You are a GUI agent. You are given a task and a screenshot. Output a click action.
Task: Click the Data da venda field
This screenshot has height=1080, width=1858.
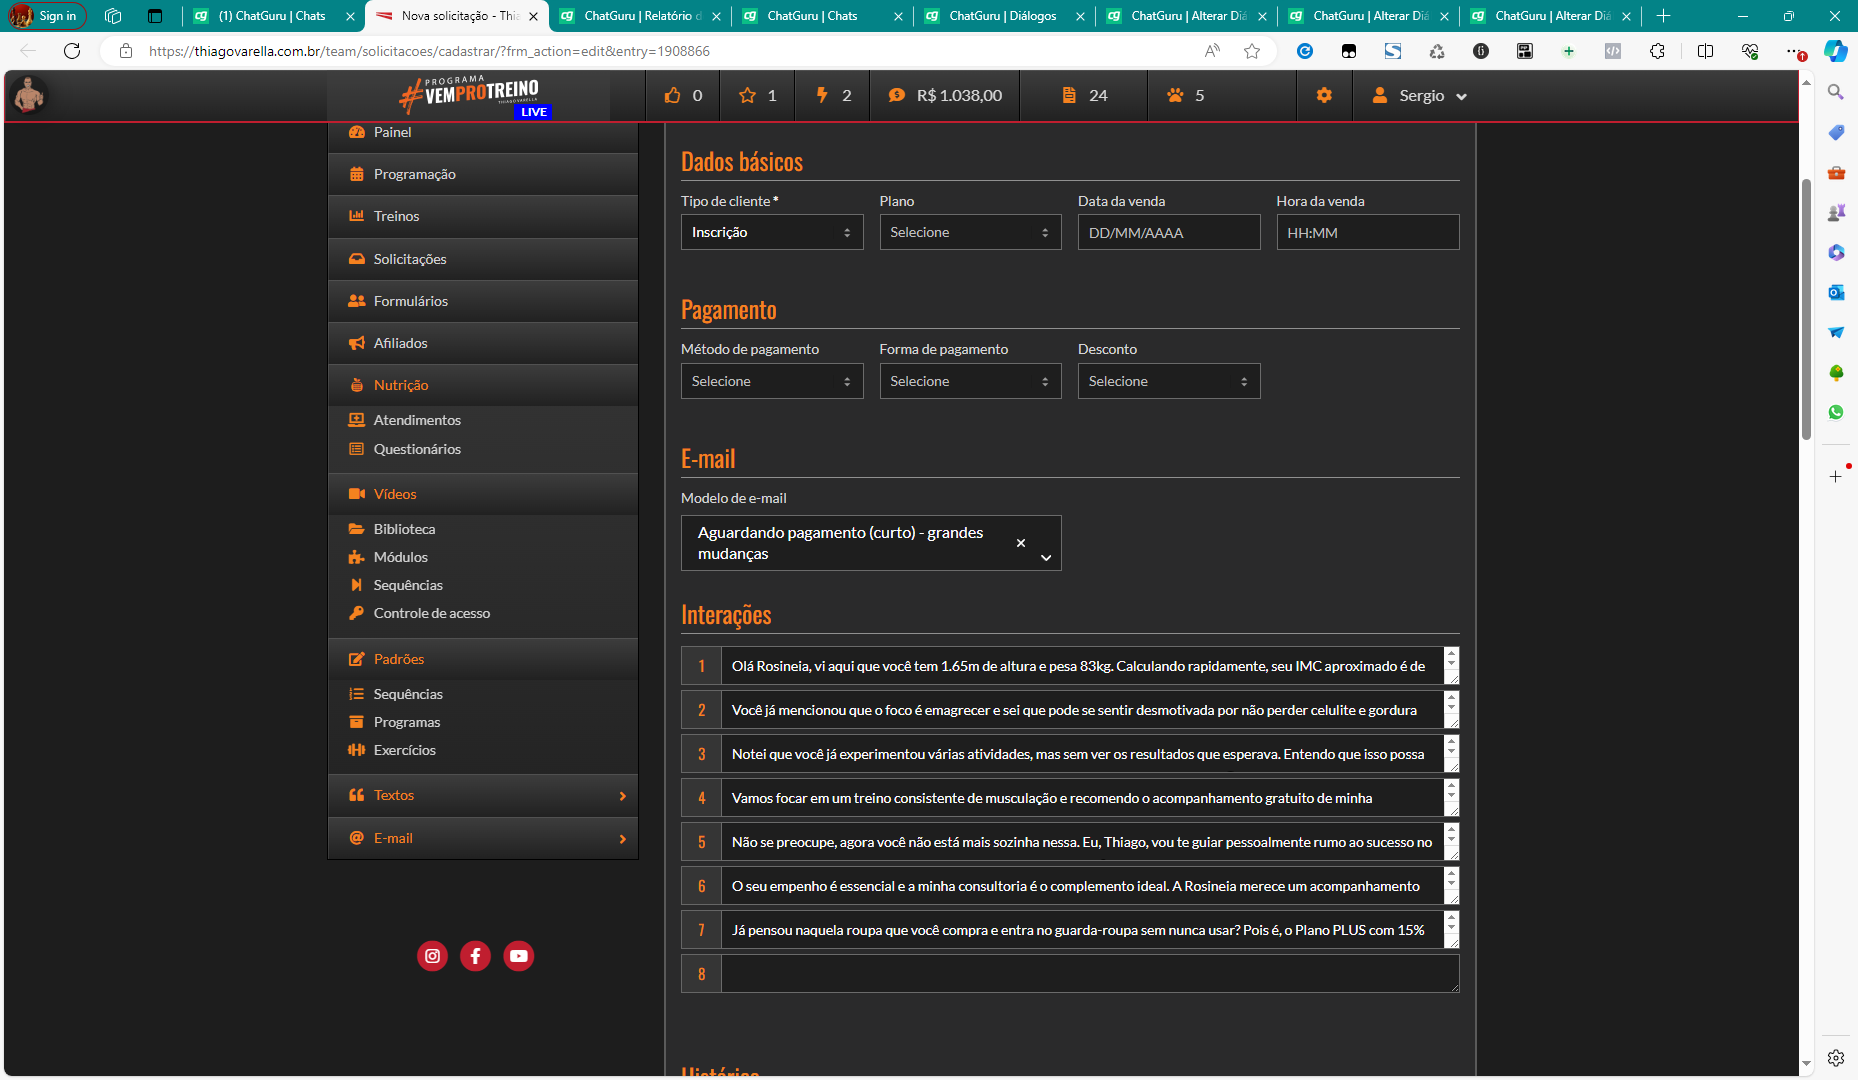point(1168,232)
